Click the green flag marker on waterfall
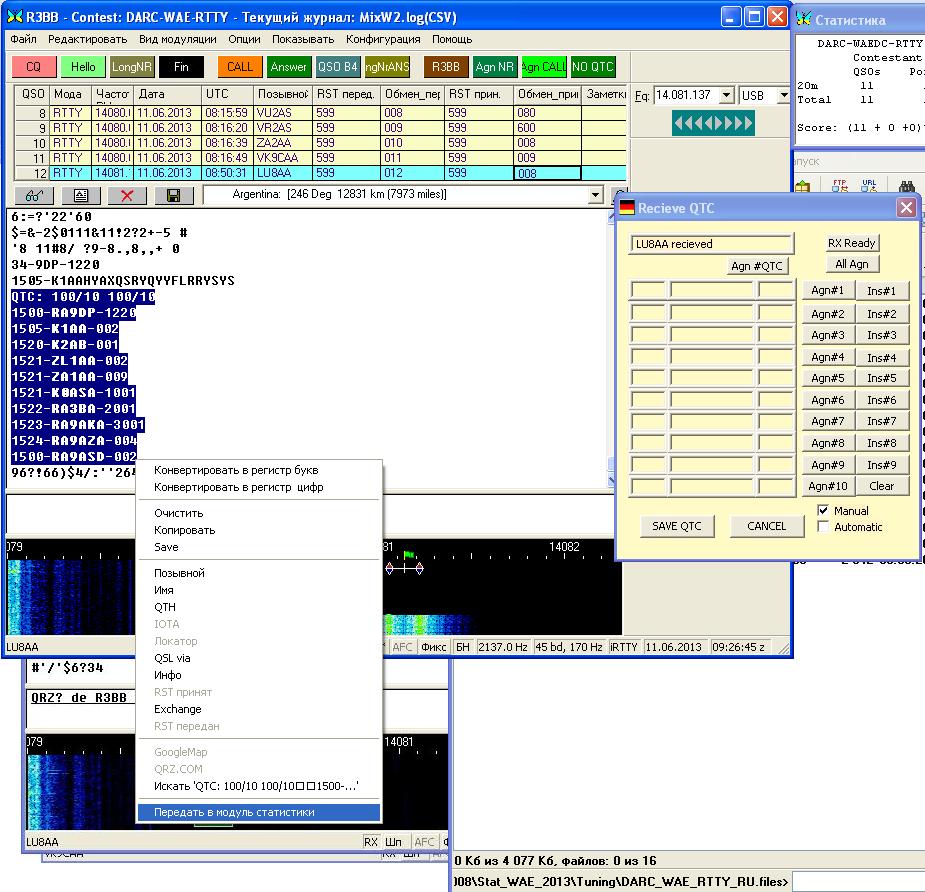This screenshot has width=925, height=892. tap(408, 554)
